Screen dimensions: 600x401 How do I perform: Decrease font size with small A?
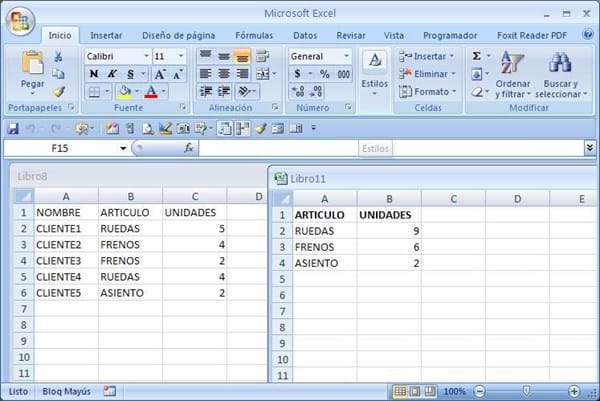(177, 74)
